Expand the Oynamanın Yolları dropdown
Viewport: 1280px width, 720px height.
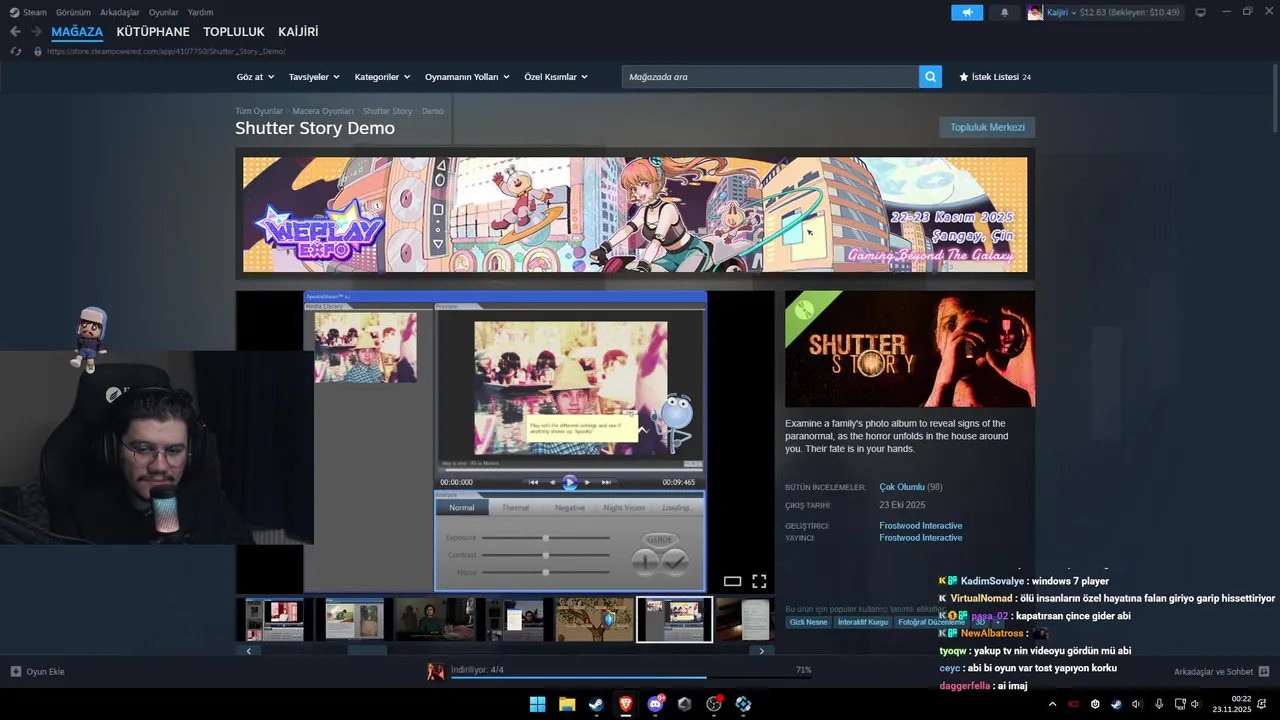[x=467, y=77]
